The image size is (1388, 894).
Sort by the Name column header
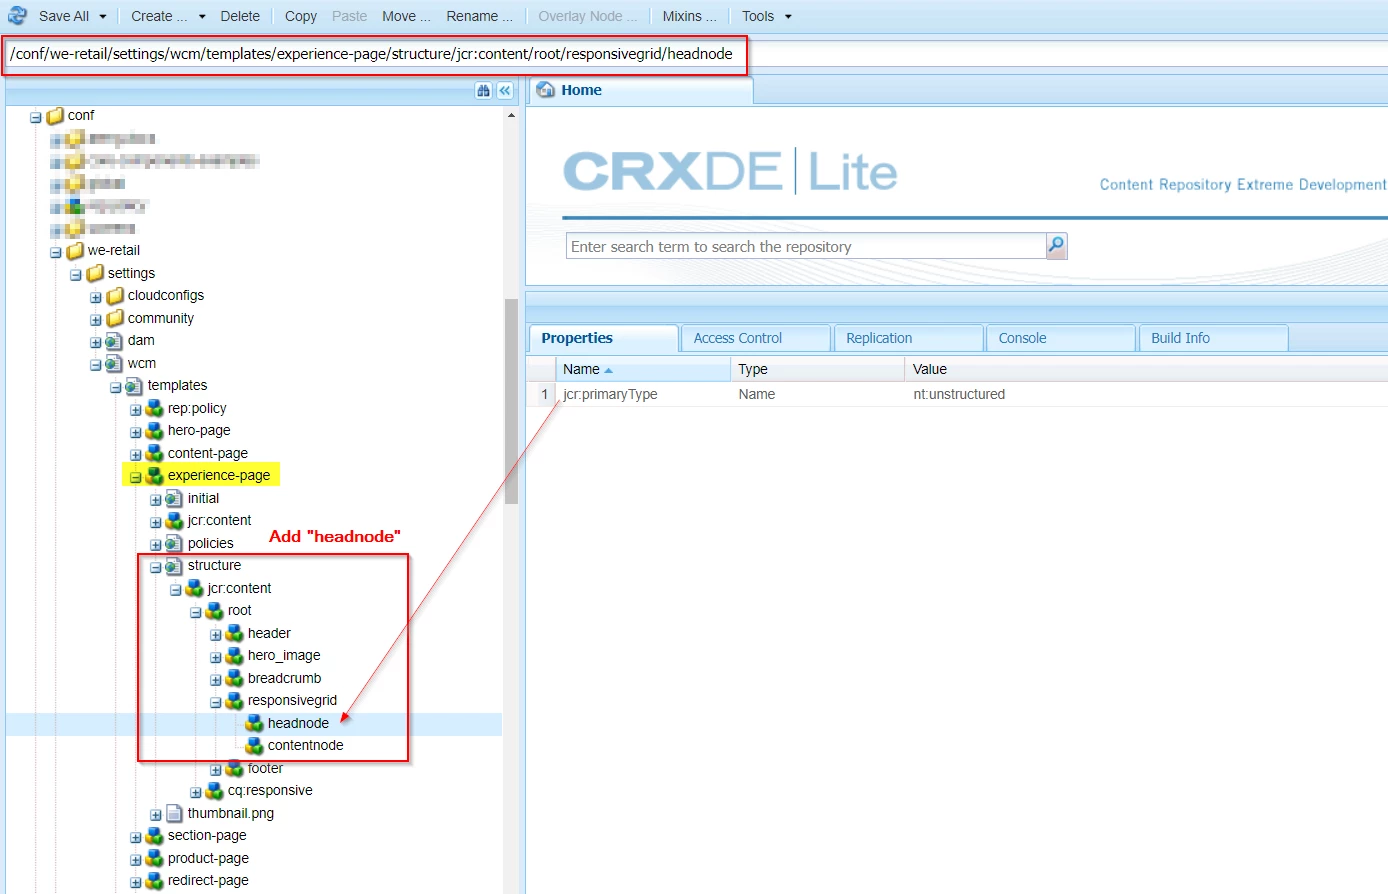point(643,369)
